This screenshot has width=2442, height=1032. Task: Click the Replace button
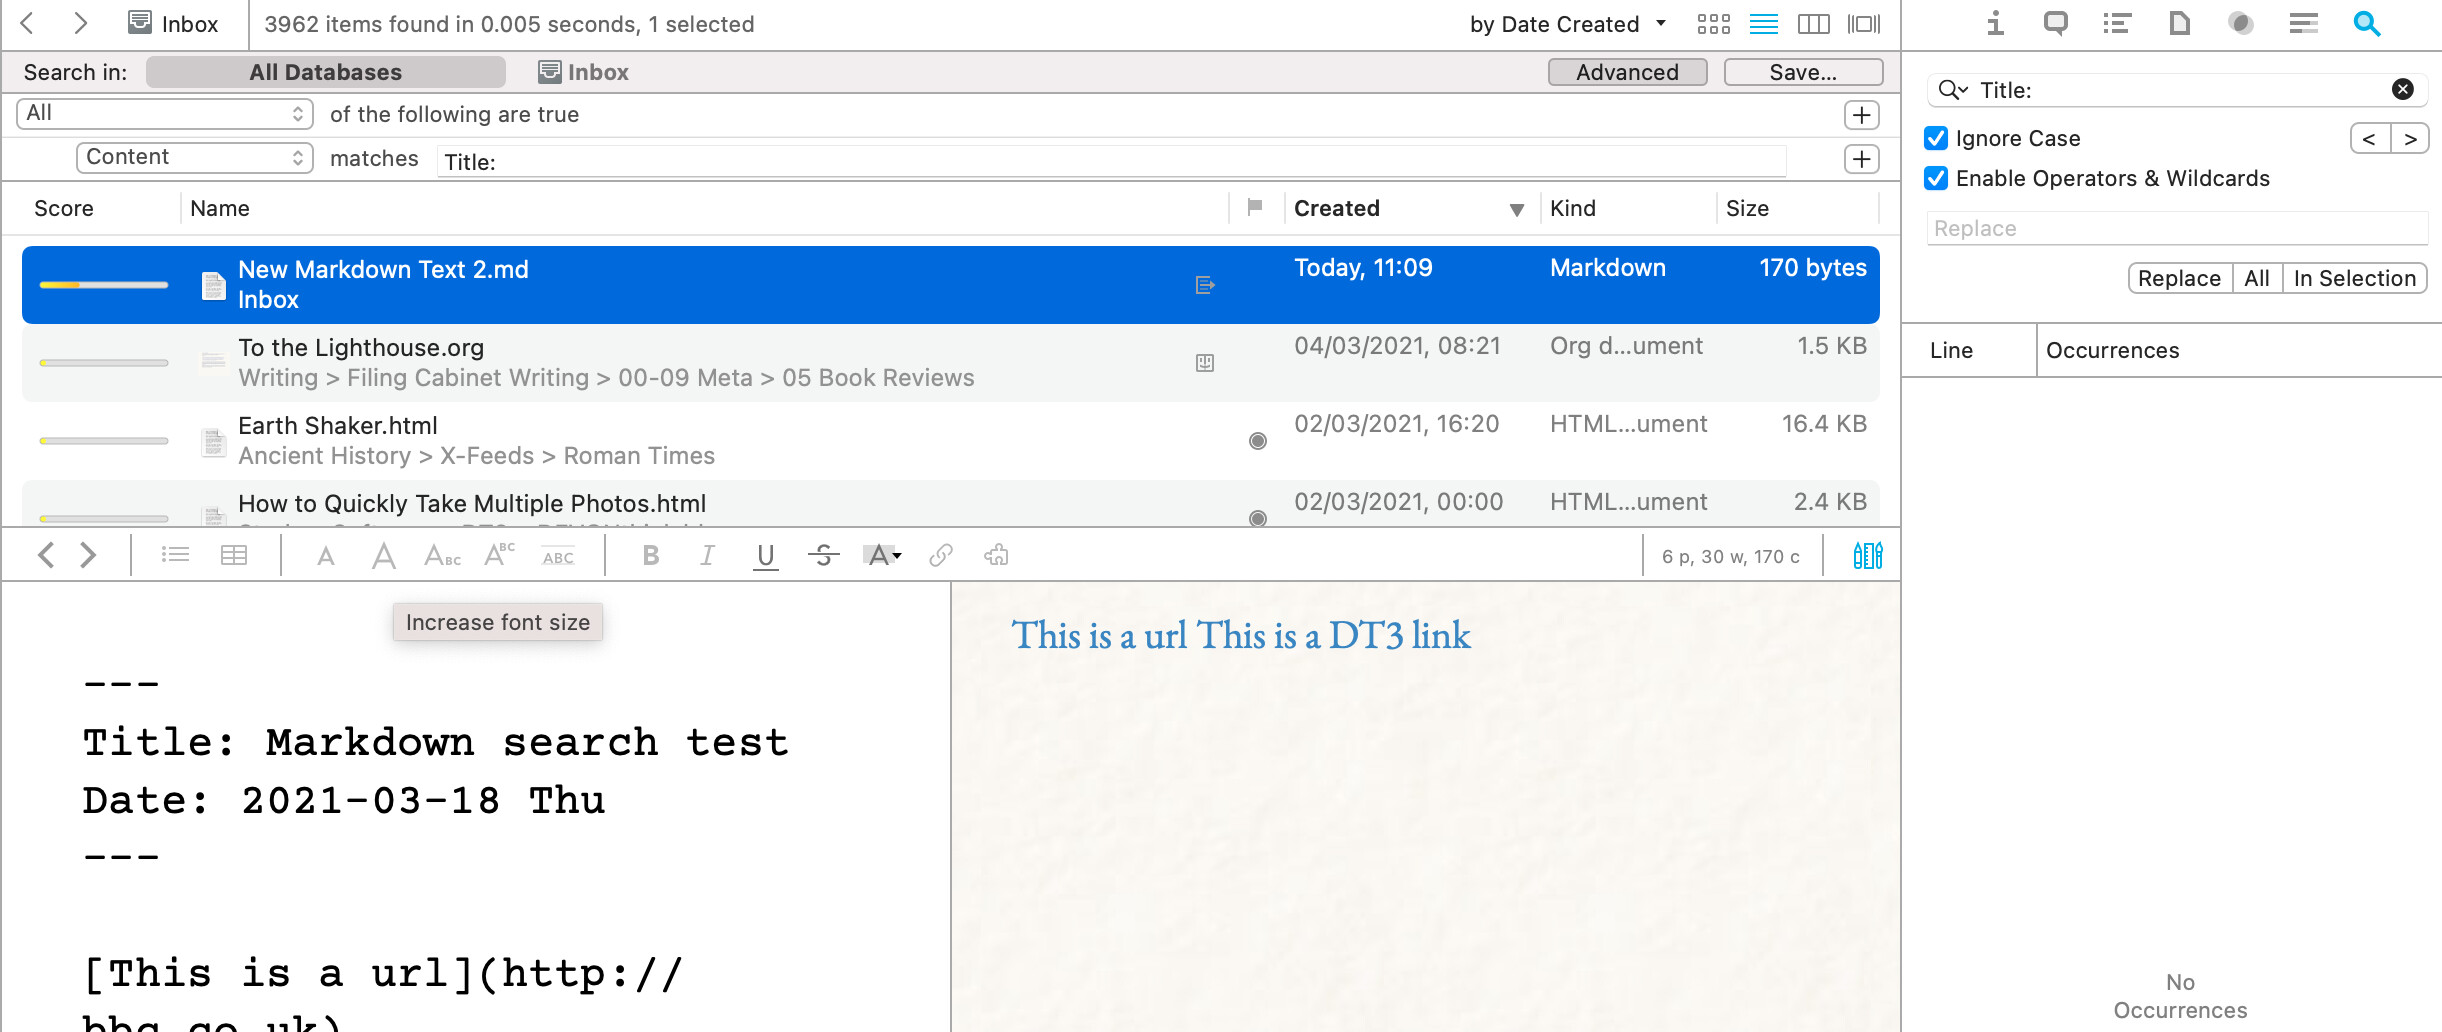pyautogui.click(x=2179, y=278)
